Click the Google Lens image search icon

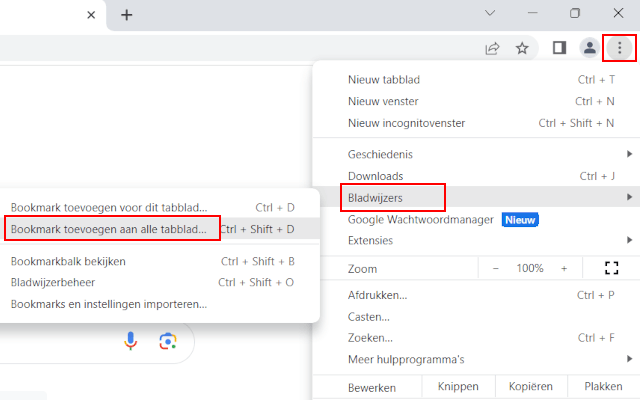(x=167, y=342)
